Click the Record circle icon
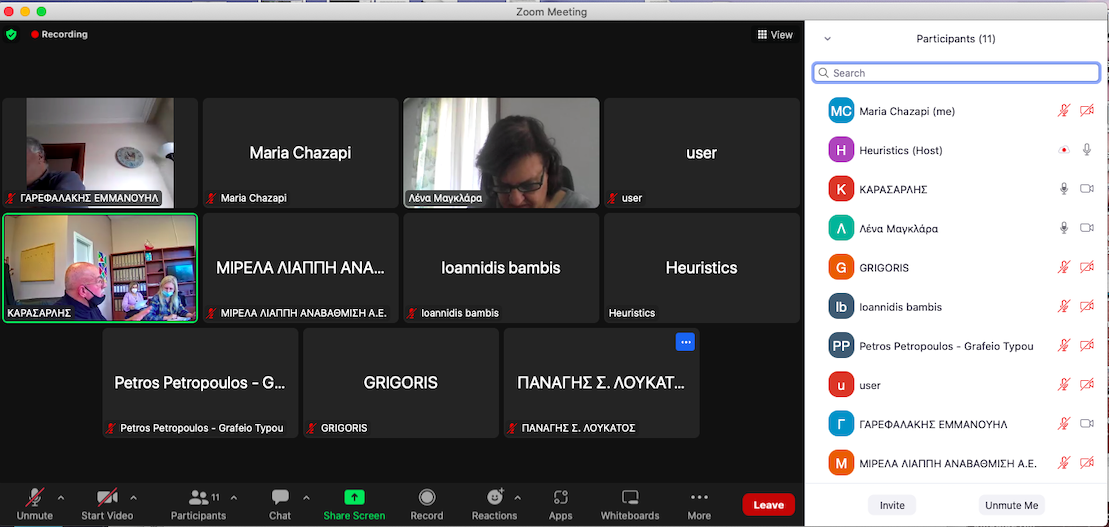The height and width of the screenshot is (527, 1109). [426, 497]
